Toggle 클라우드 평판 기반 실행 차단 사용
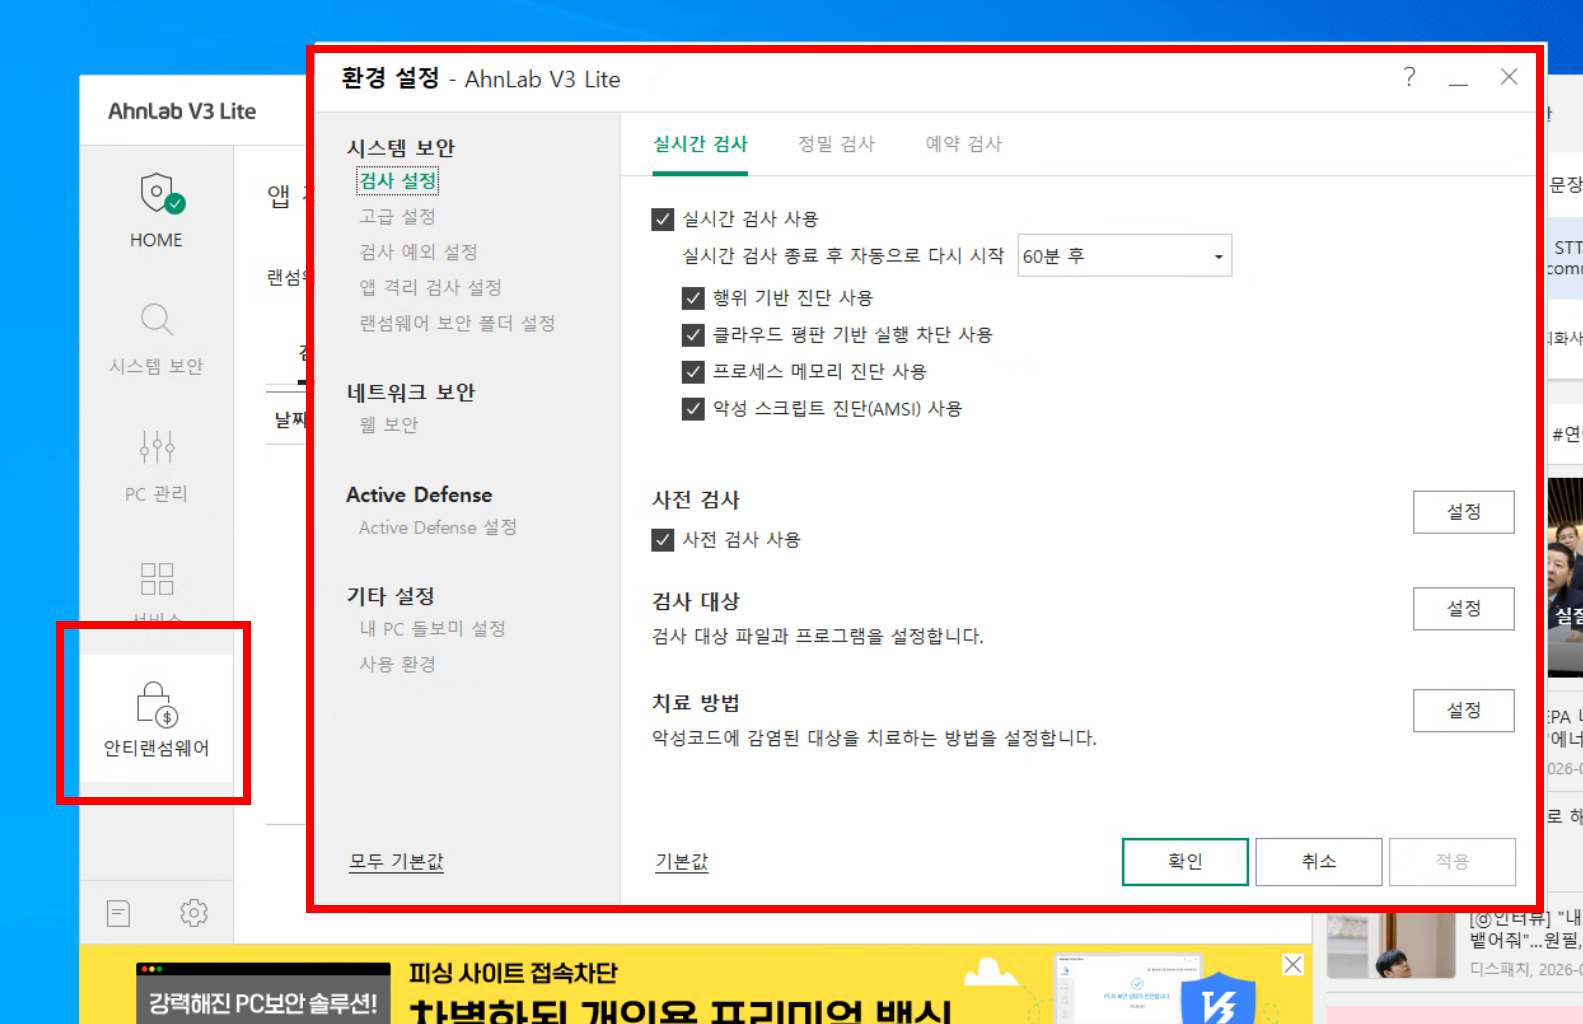 pyautogui.click(x=693, y=335)
